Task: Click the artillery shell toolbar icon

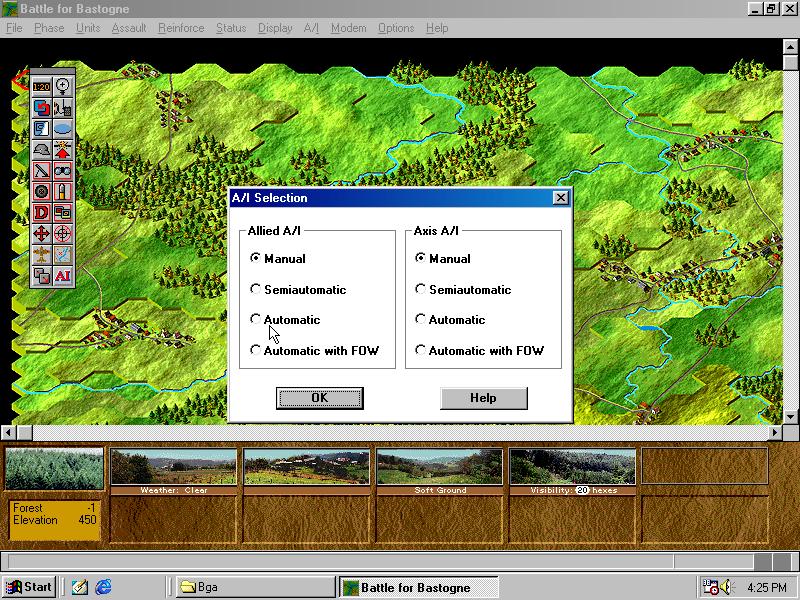Action: click(63, 191)
